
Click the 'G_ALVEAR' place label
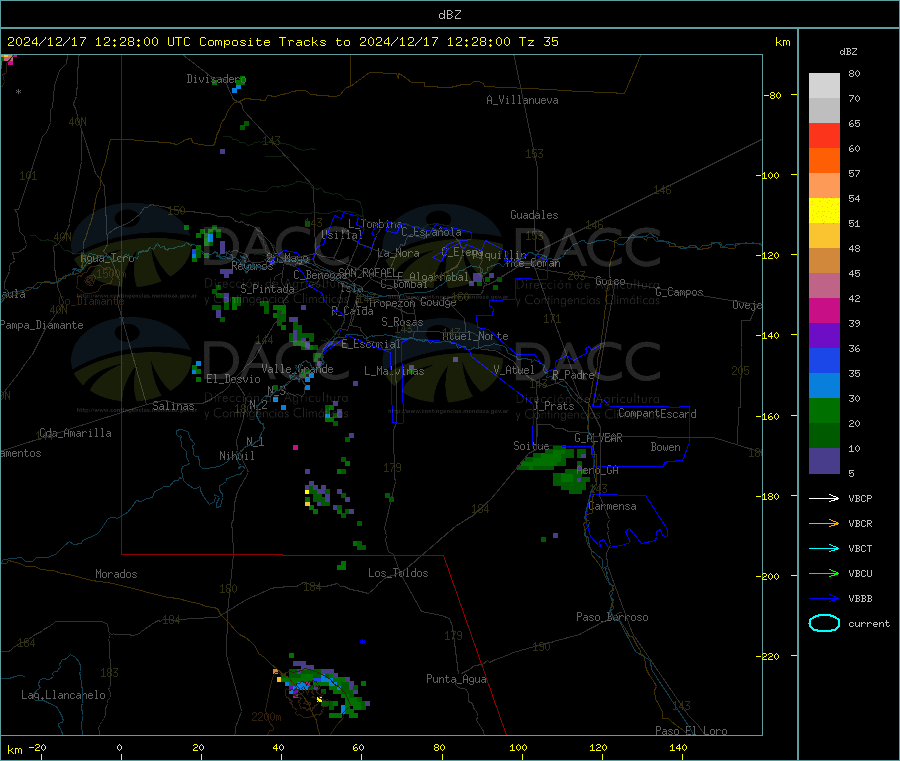tap(598, 438)
